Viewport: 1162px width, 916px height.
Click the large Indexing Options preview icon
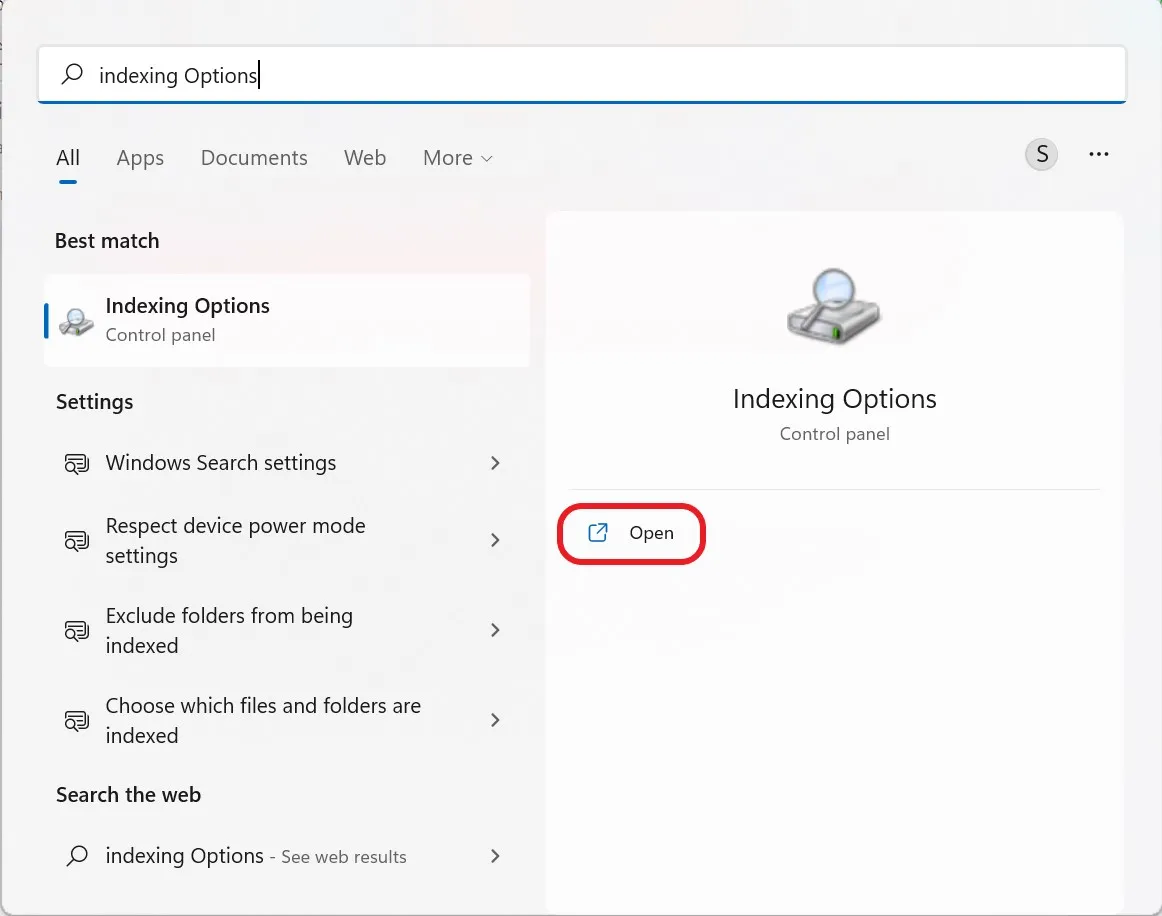coord(834,306)
